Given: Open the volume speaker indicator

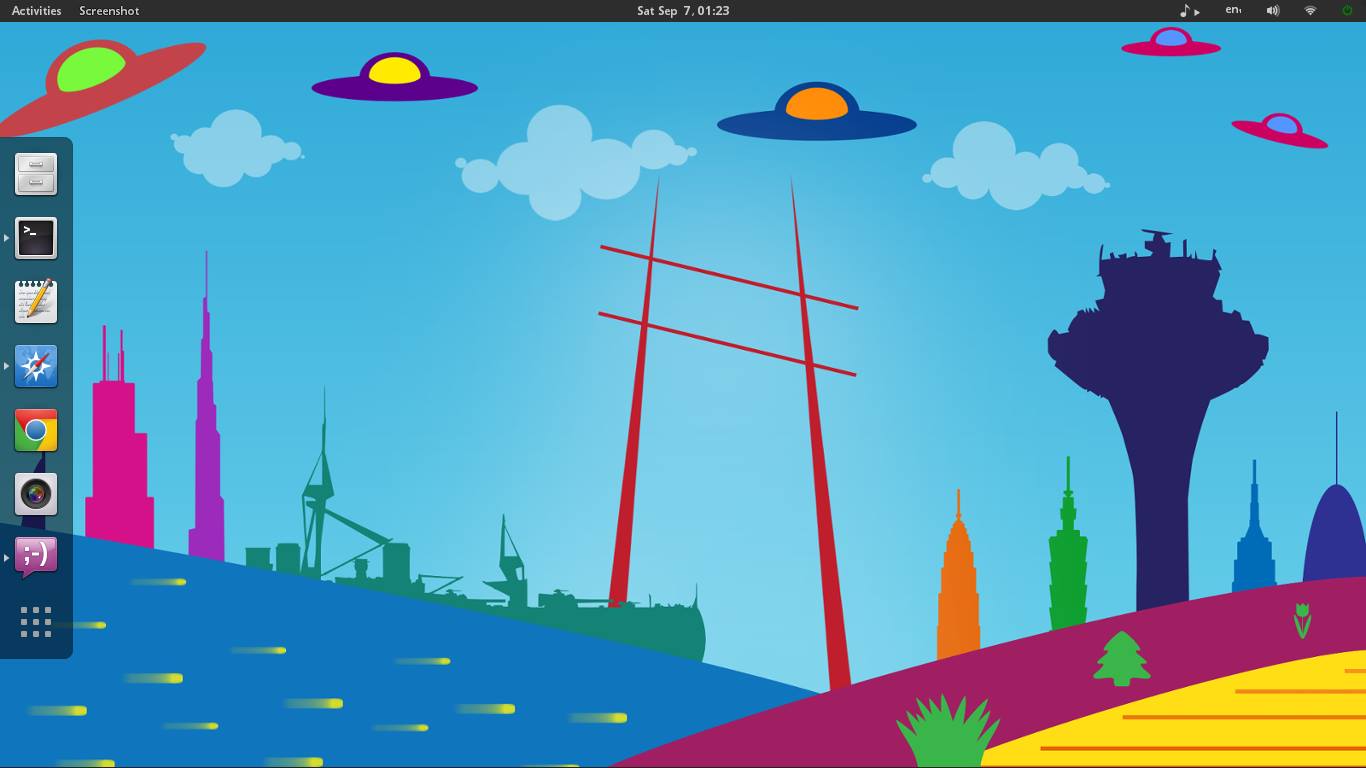Looking at the screenshot, I should click(1273, 11).
